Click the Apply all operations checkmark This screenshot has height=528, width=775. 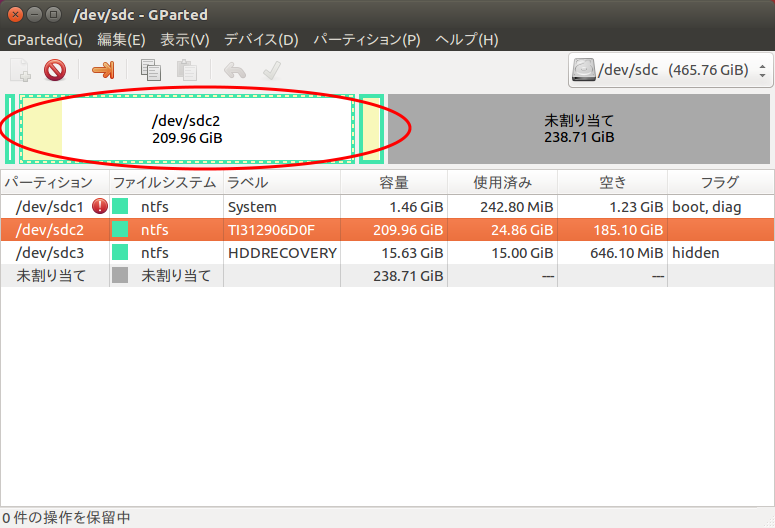coord(271,70)
